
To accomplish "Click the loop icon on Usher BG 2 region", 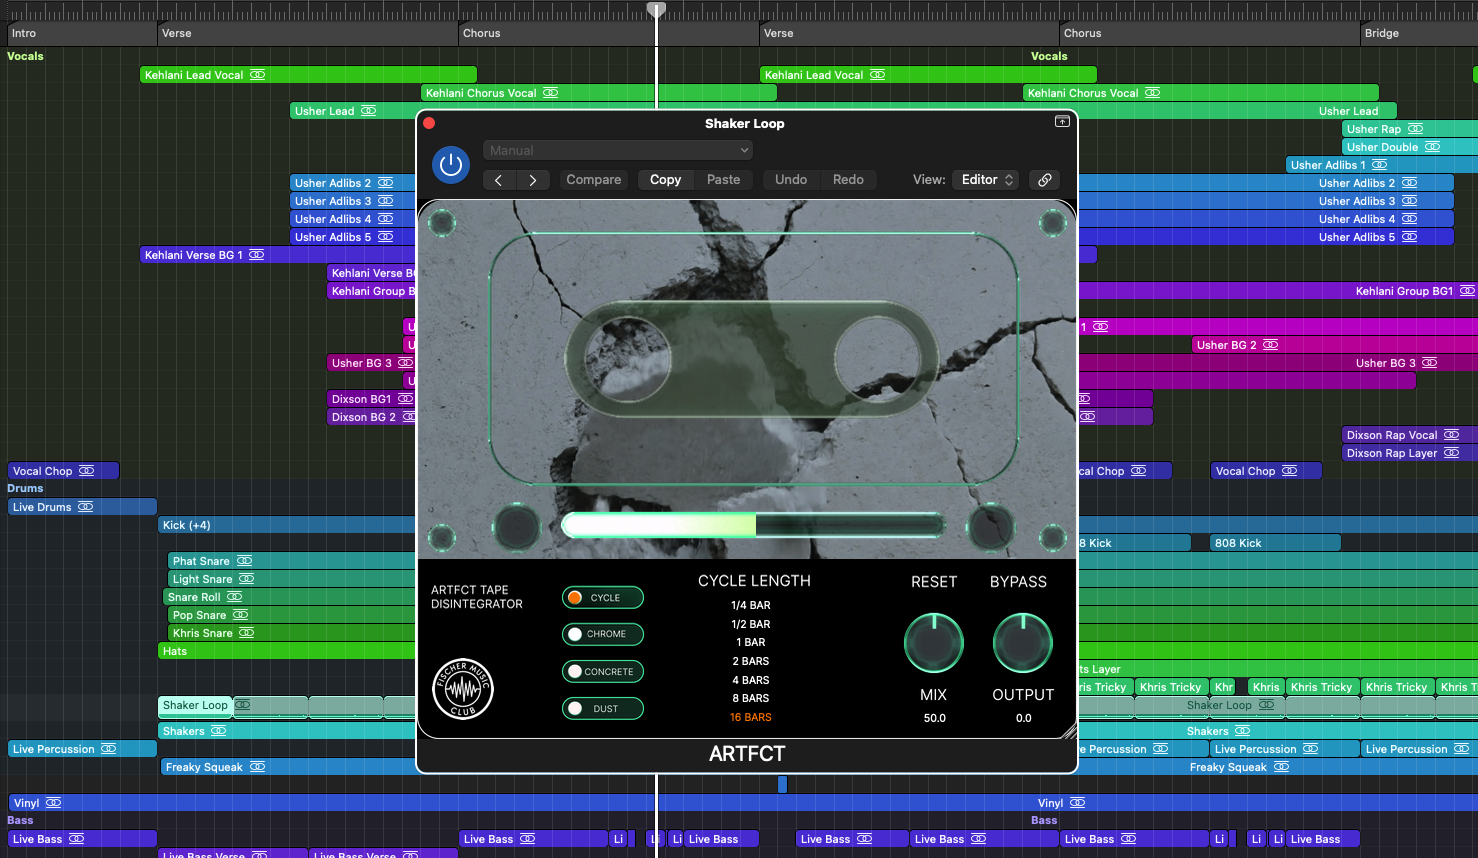I will coord(1270,345).
